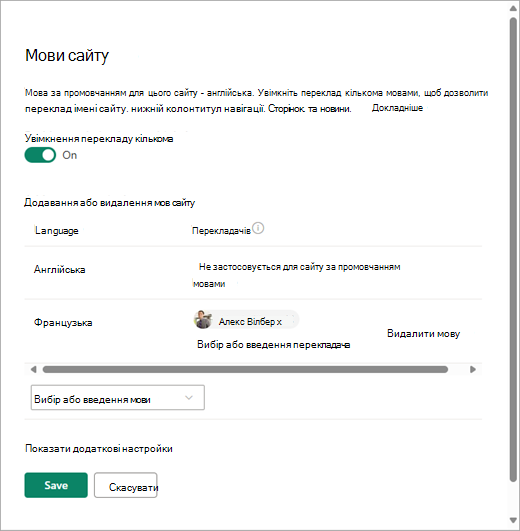Click Видалити мову for Французька

click(424, 334)
